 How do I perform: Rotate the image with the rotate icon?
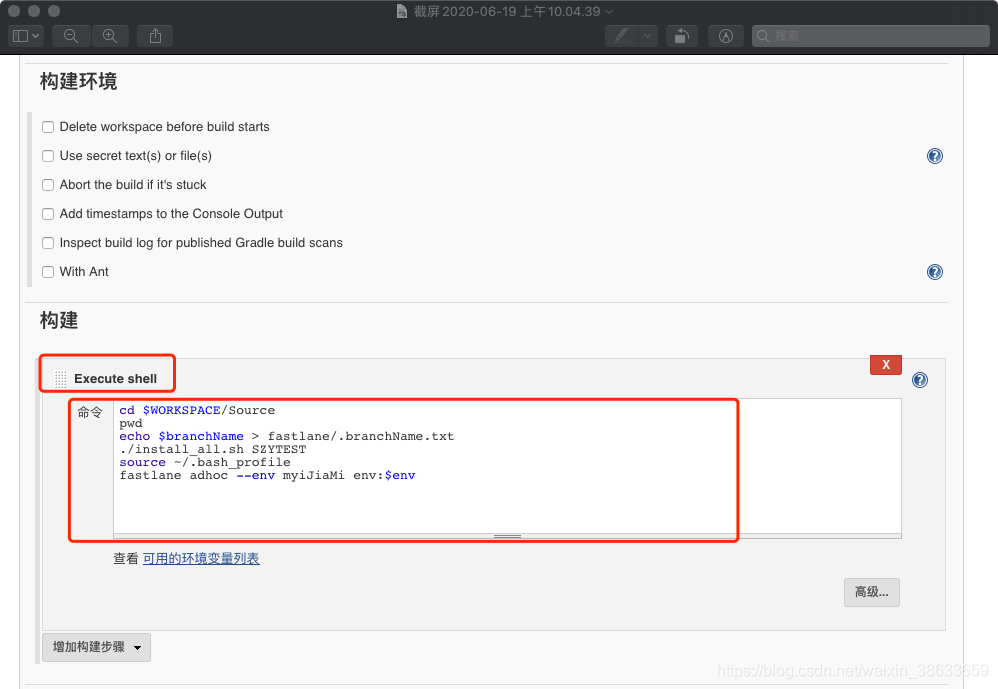682,36
